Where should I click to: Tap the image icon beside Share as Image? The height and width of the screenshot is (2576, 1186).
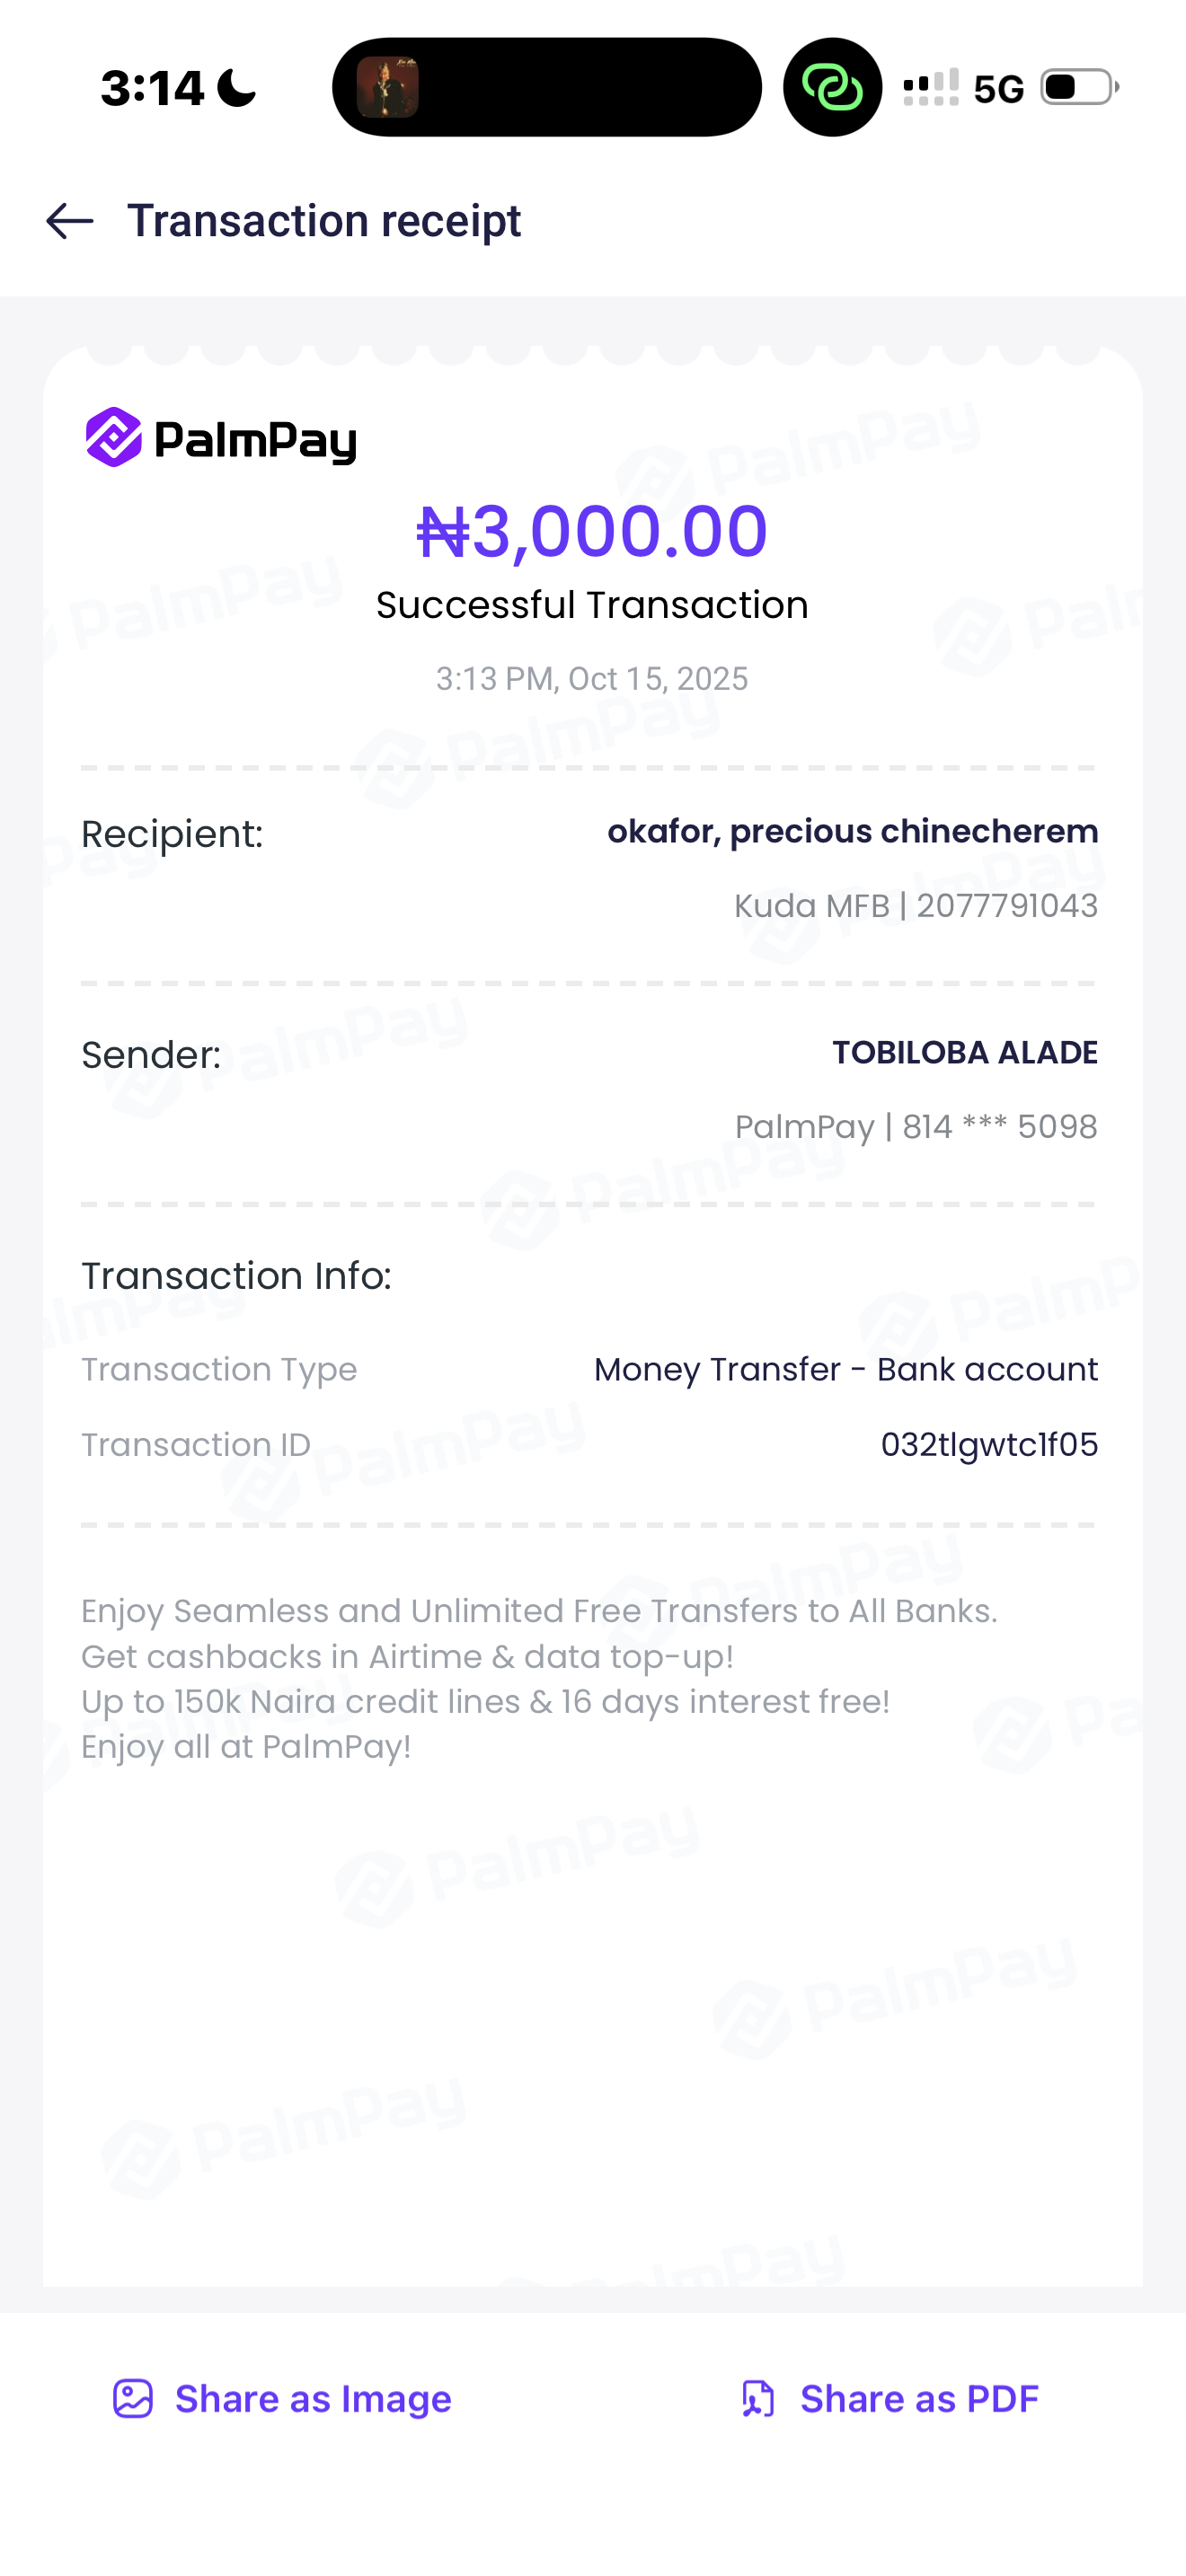click(133, 2398)
